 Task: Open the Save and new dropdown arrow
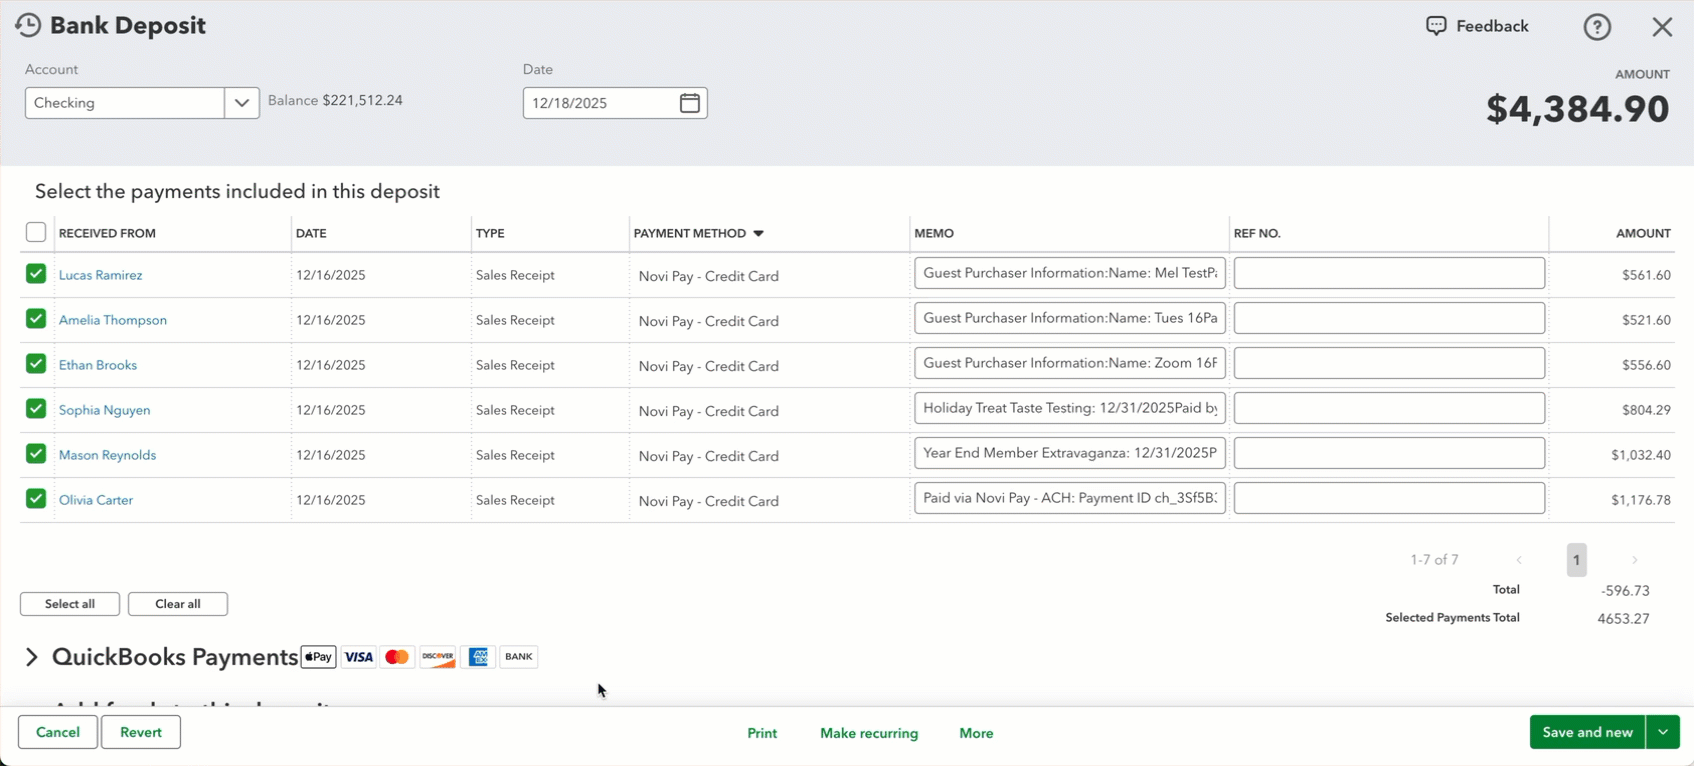tap(1663, 732)
